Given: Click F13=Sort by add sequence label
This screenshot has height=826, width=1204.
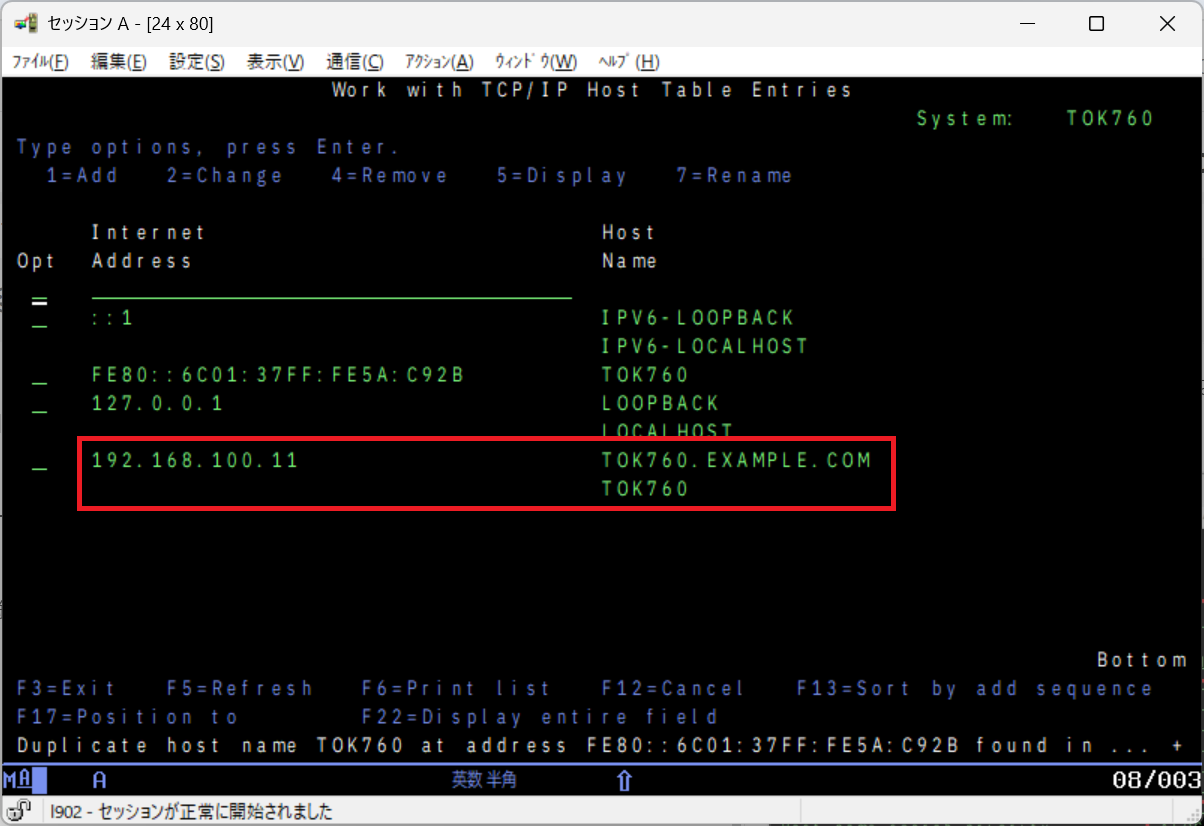Looking at the screenshot, I should click(x=975, y=689).
